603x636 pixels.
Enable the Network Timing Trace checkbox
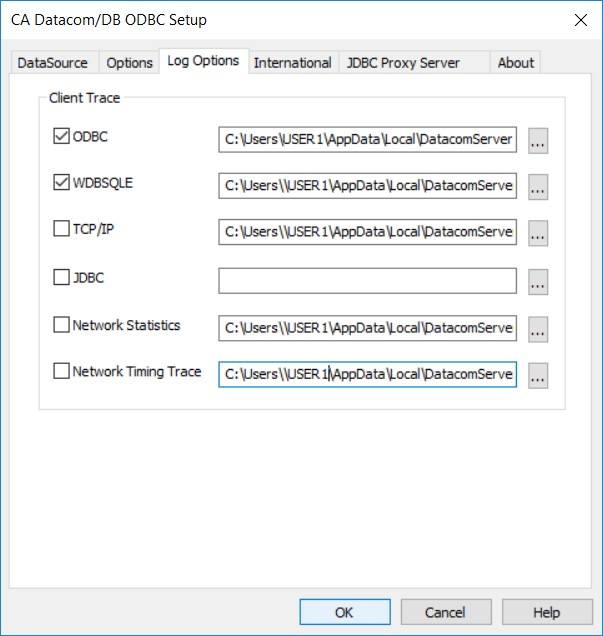pyautogui.click(x=60, y=371)
